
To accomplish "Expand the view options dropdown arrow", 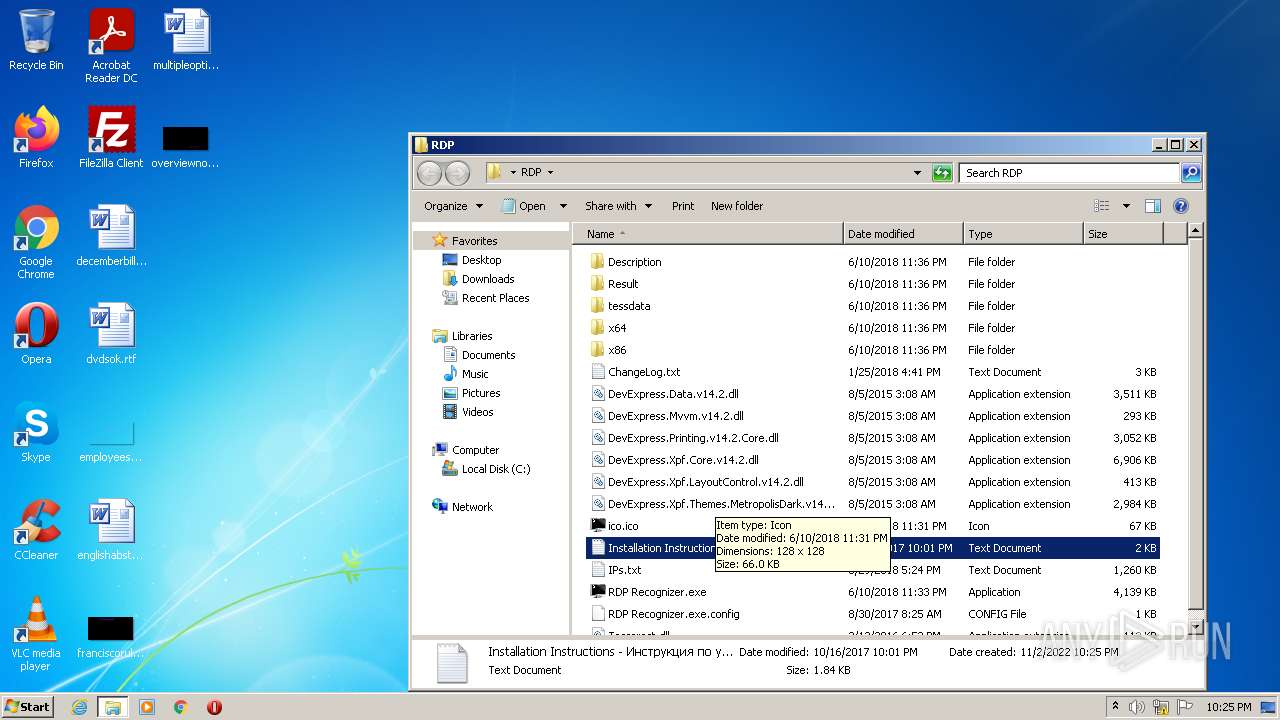I will coord(1126,206).
